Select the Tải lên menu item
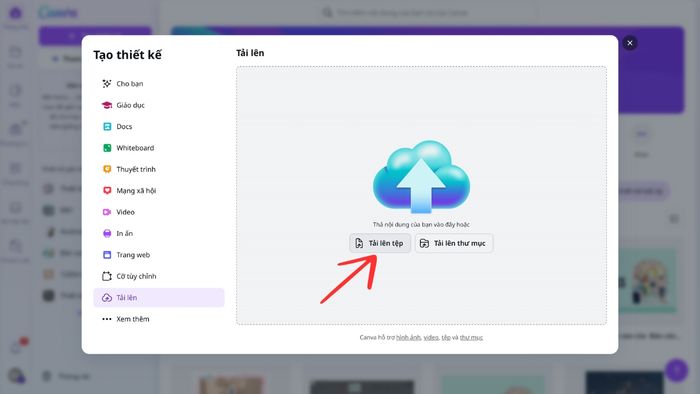 click(159, 298)
